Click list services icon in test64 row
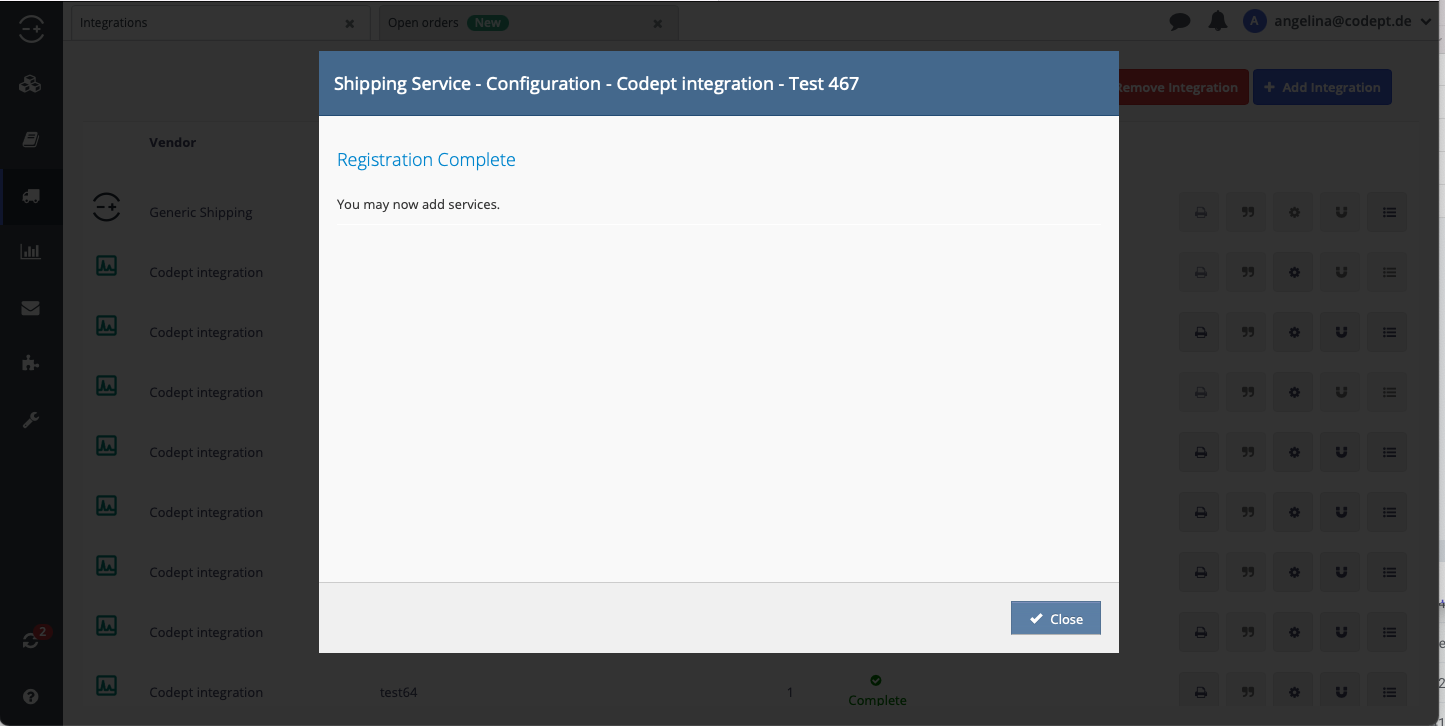The height and width of the screenshot is (726, 1445). click(1388, 692)
